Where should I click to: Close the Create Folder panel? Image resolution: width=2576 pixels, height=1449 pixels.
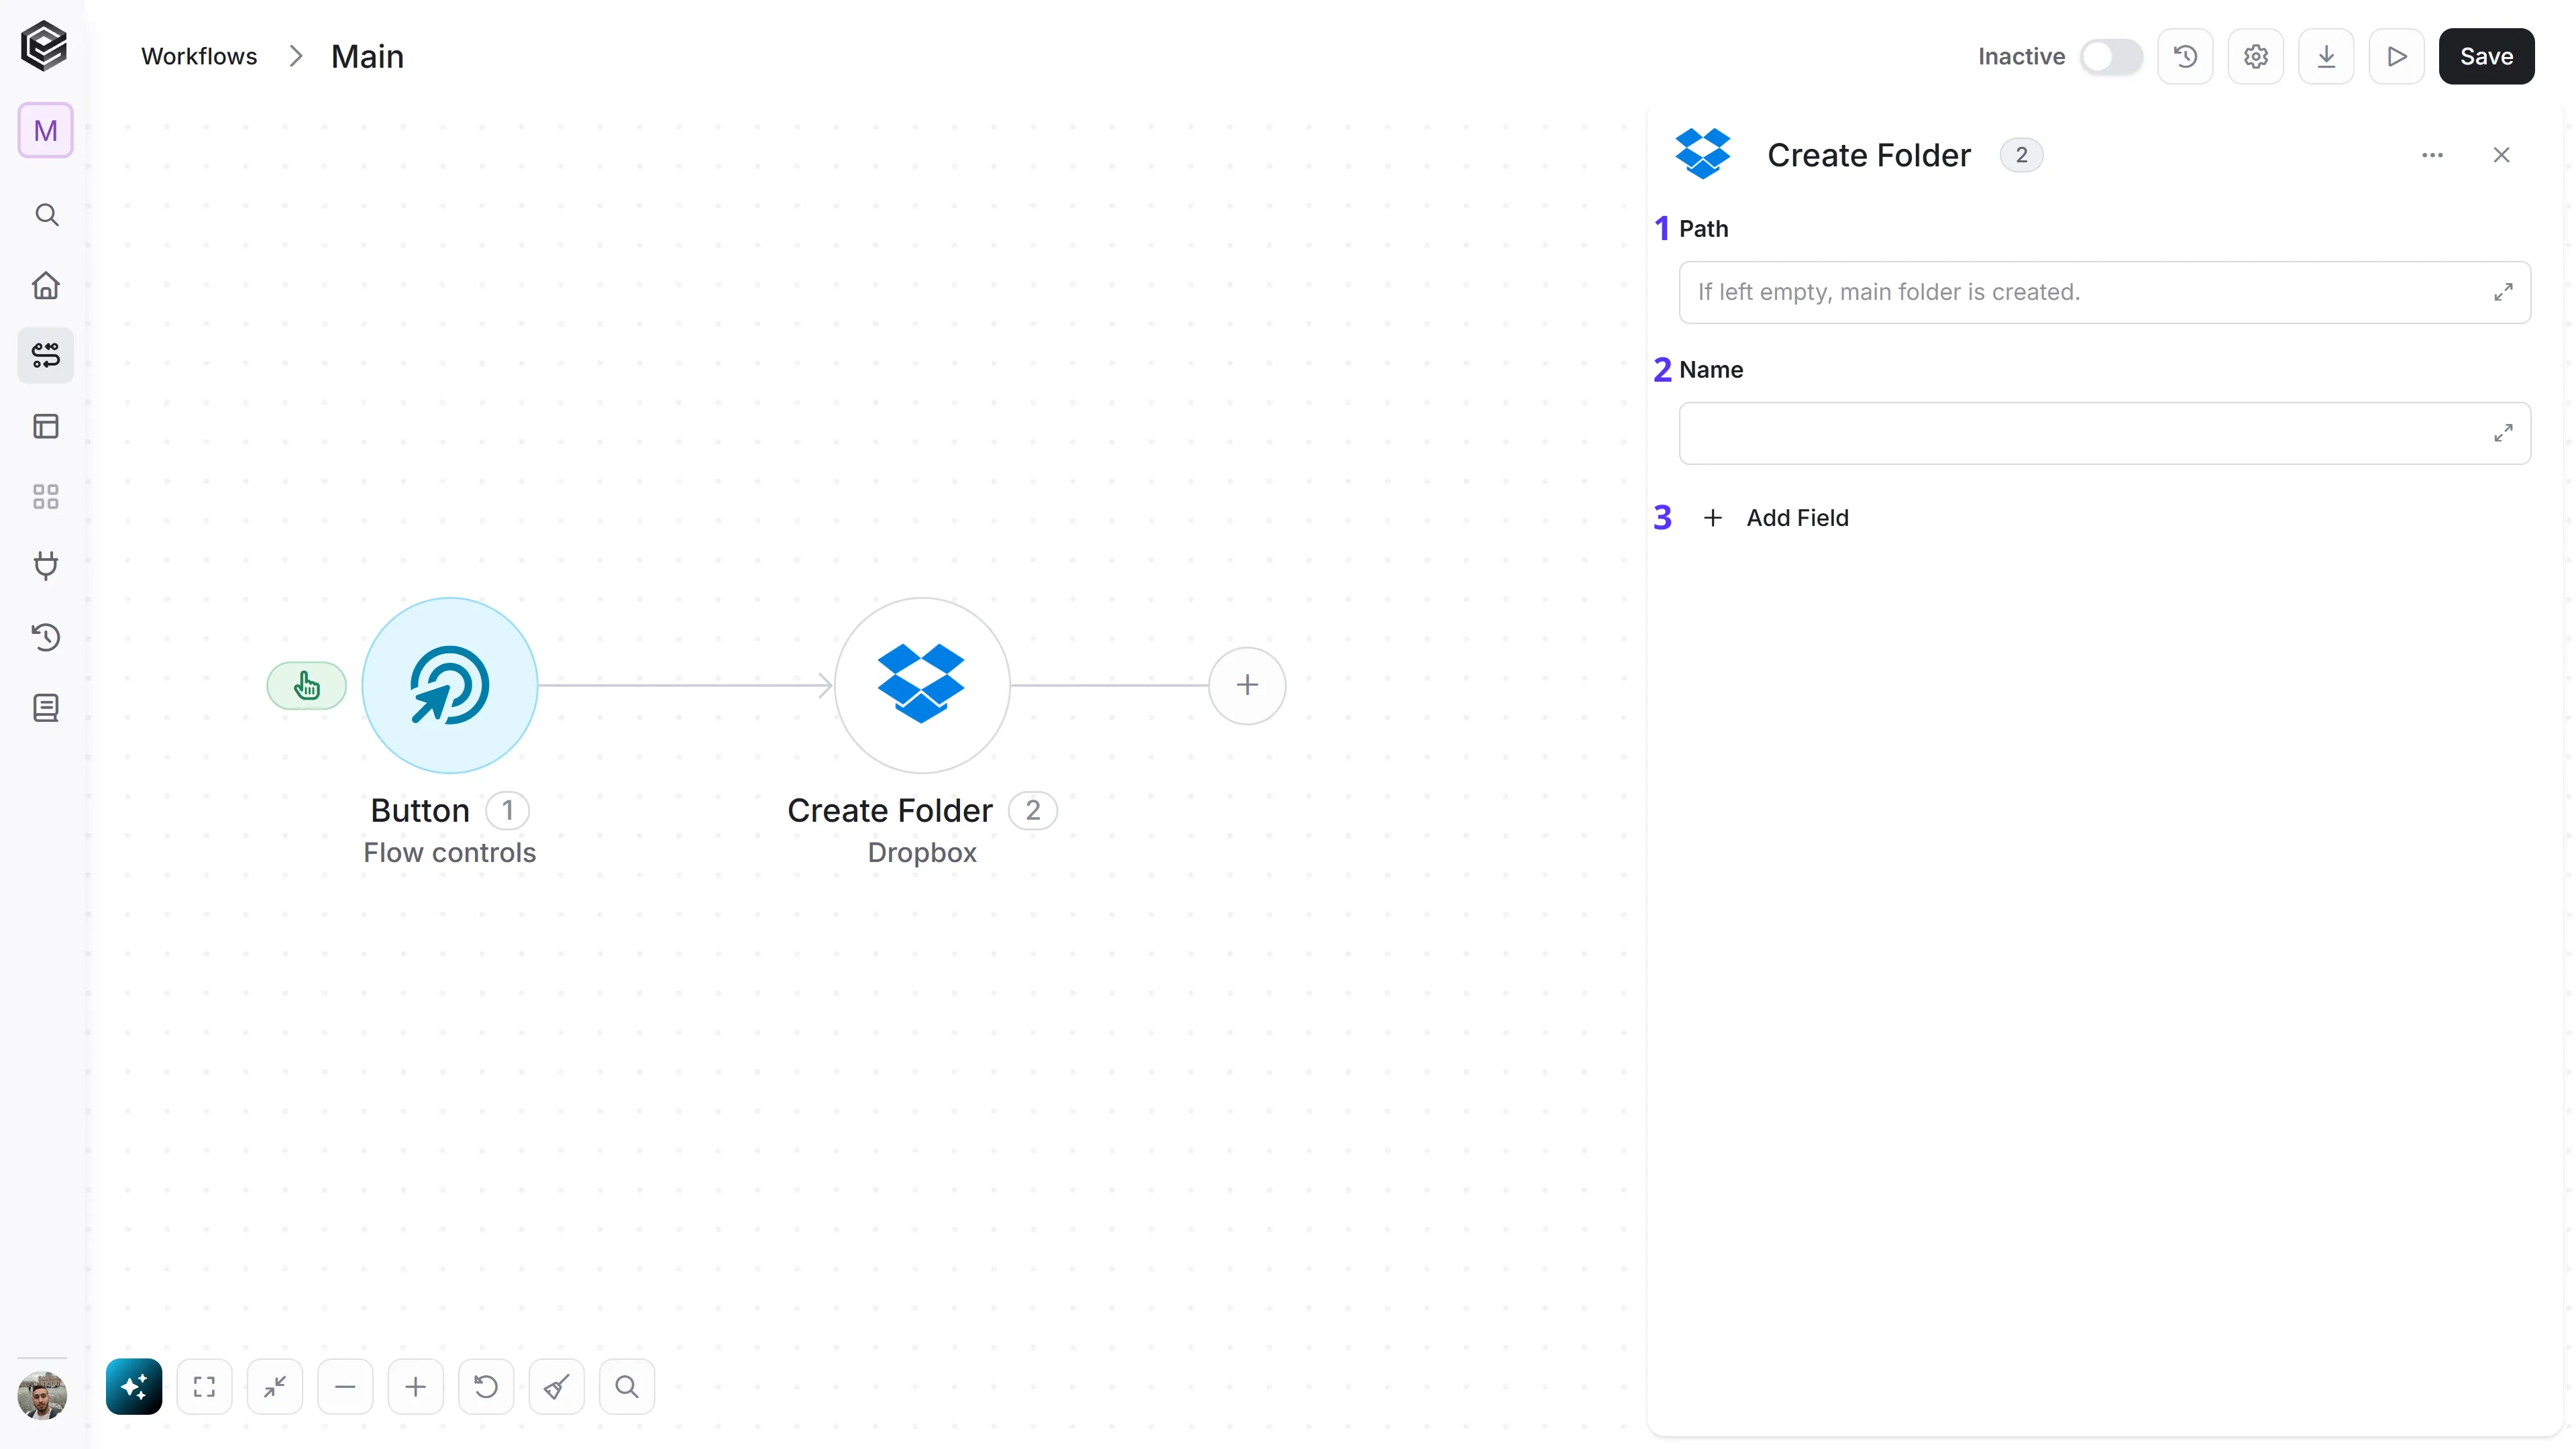tap(2502, 155)
